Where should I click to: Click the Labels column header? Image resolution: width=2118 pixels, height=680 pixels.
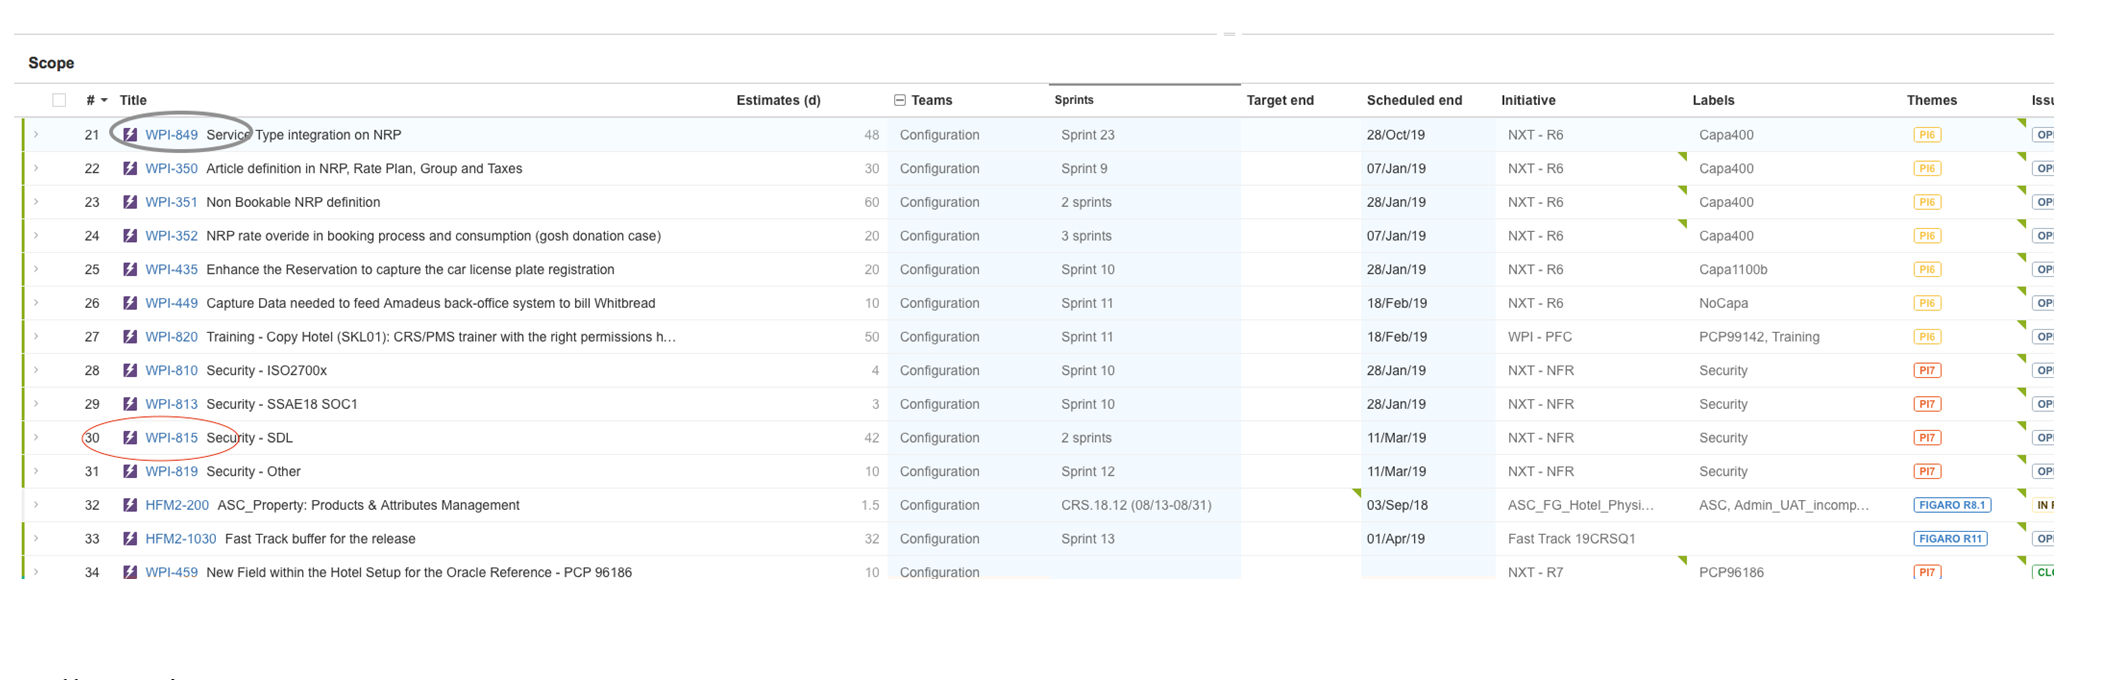[1713, 100]
